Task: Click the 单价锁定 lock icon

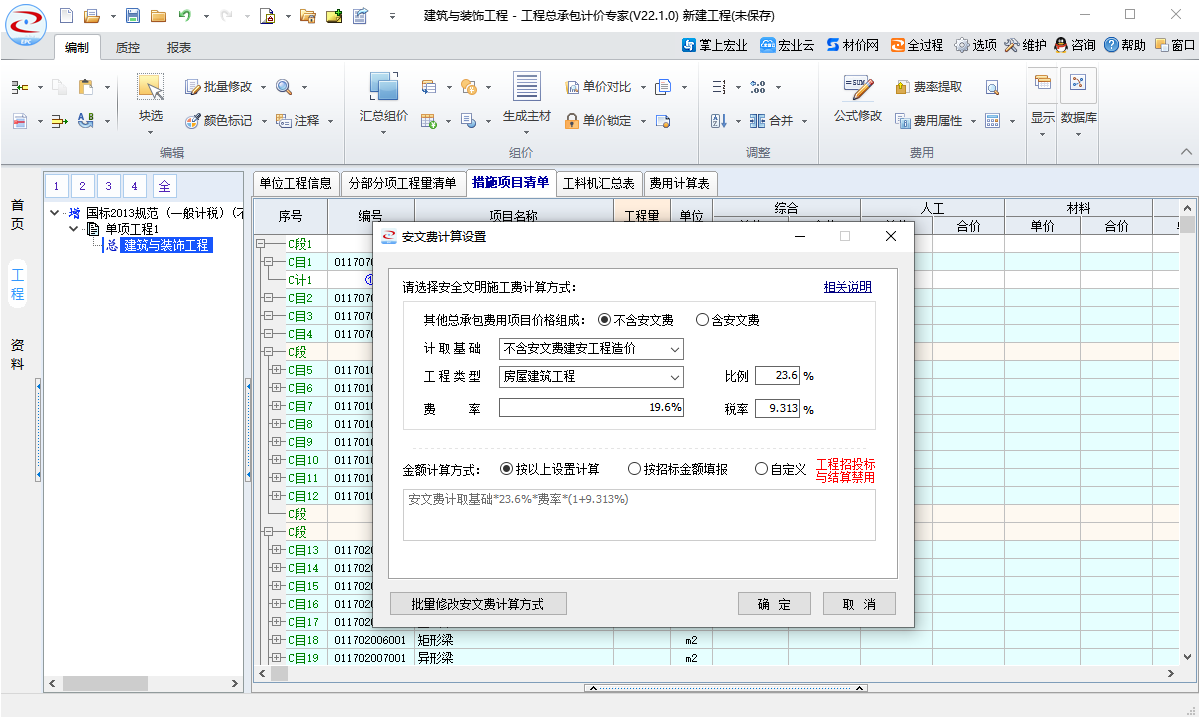Action: pos(572,121)
